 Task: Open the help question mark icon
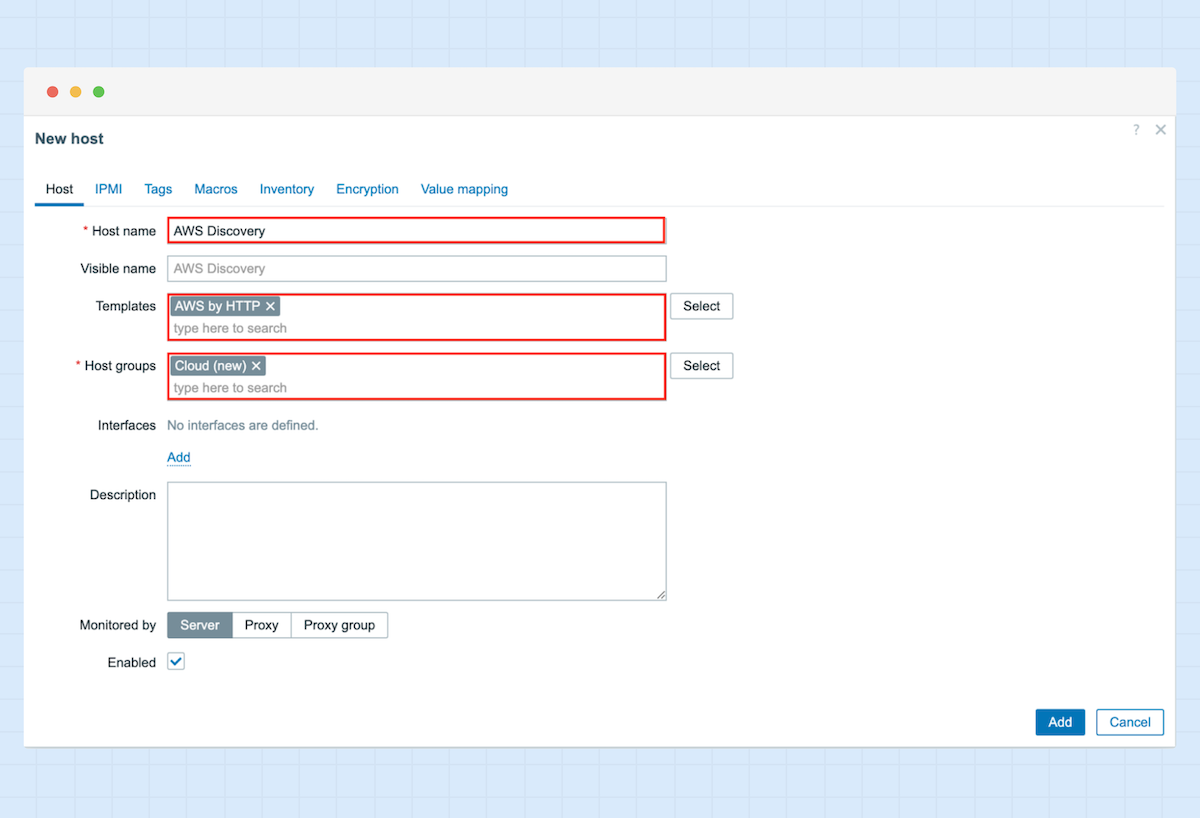click(1136, 130)
